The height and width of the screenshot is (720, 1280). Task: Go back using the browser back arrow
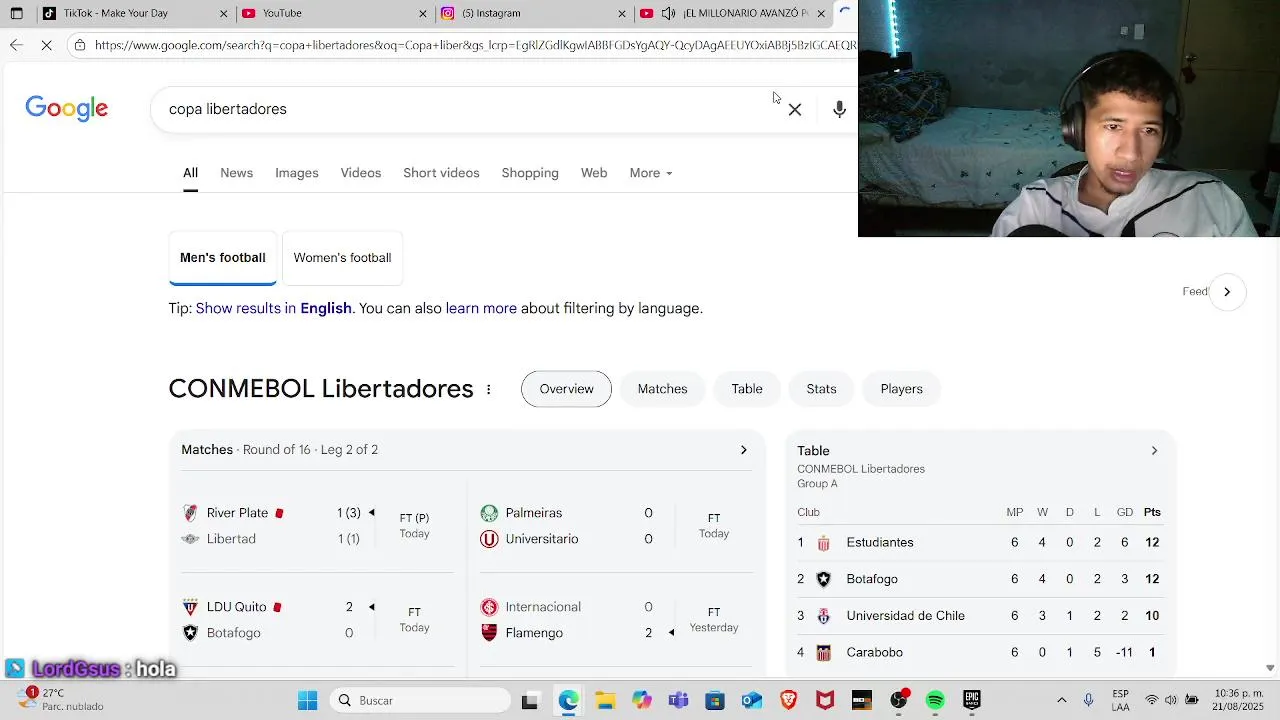(16, 45)
